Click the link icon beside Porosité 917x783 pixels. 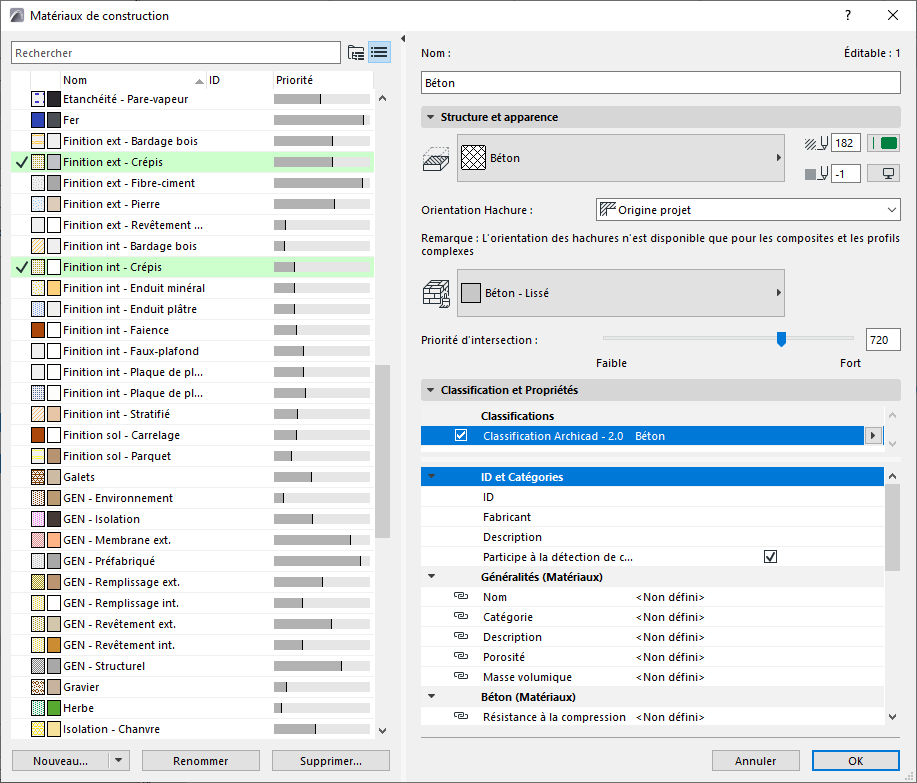tap(461, 656)
